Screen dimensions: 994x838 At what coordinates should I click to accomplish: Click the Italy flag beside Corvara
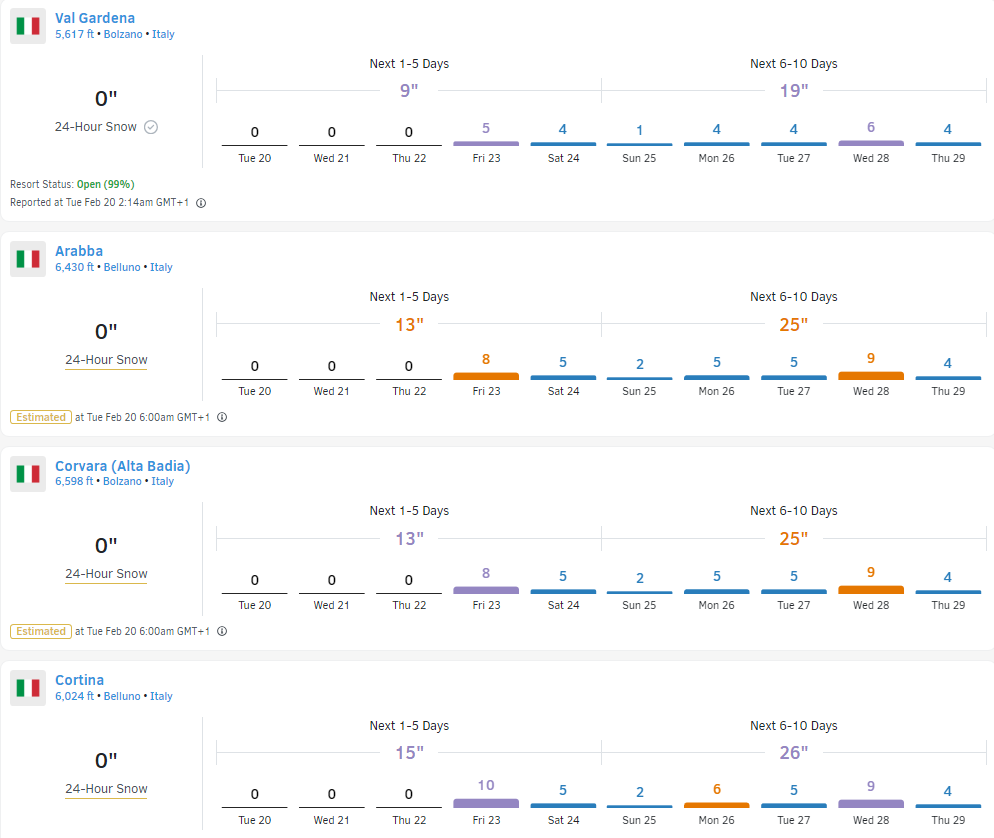point(28,473)
